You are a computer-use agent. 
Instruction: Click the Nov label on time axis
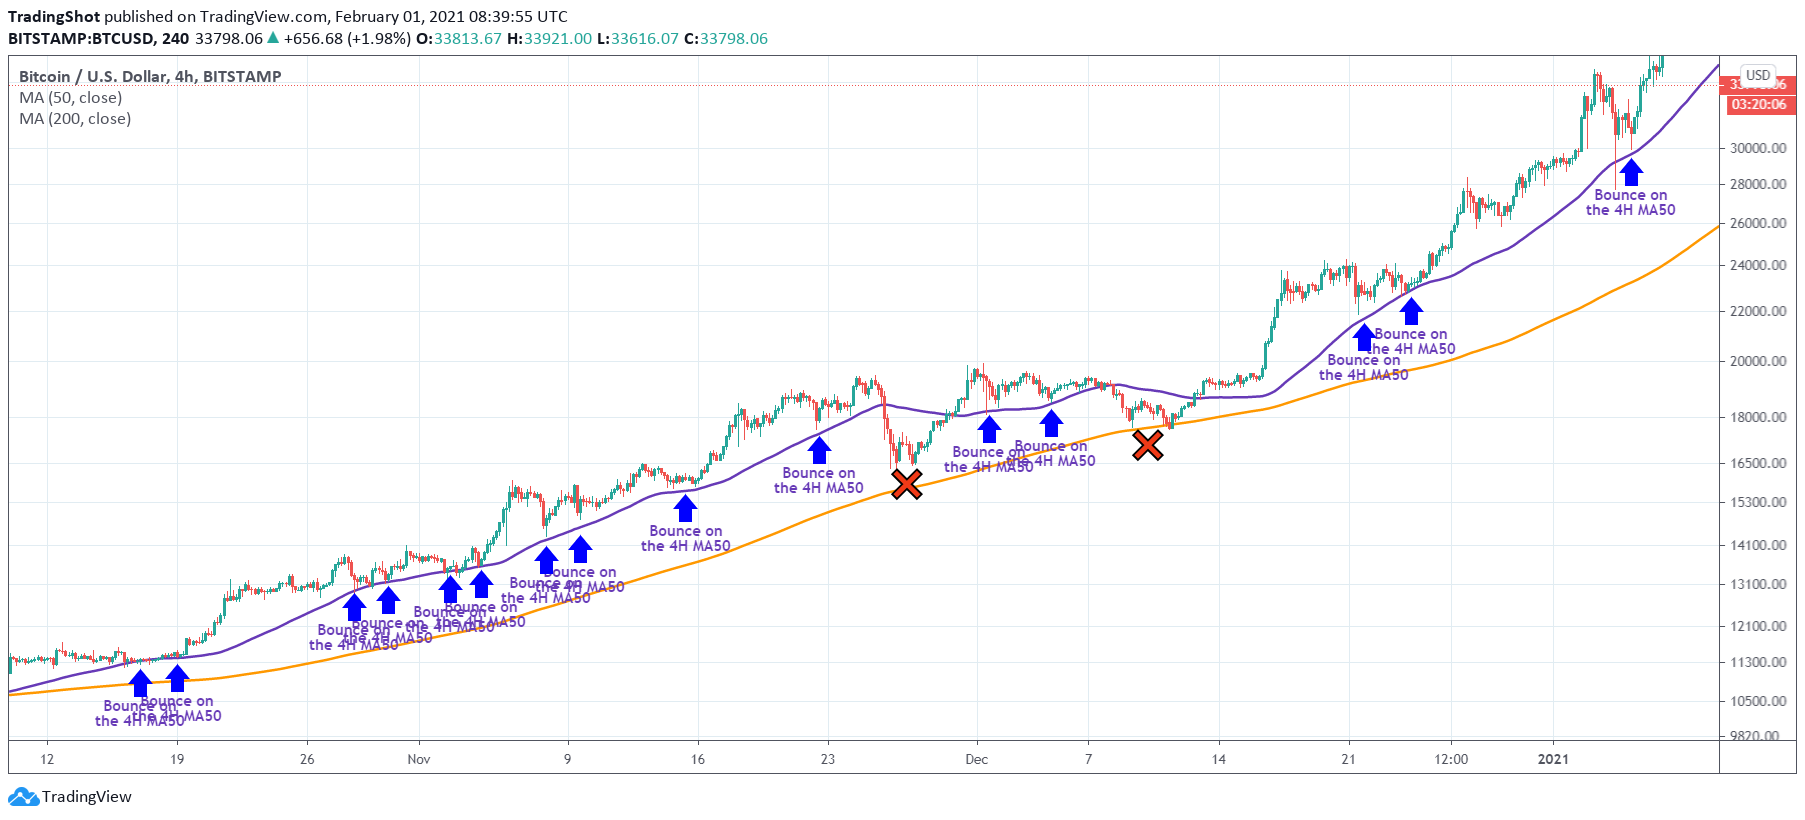[x=419, y=759]
